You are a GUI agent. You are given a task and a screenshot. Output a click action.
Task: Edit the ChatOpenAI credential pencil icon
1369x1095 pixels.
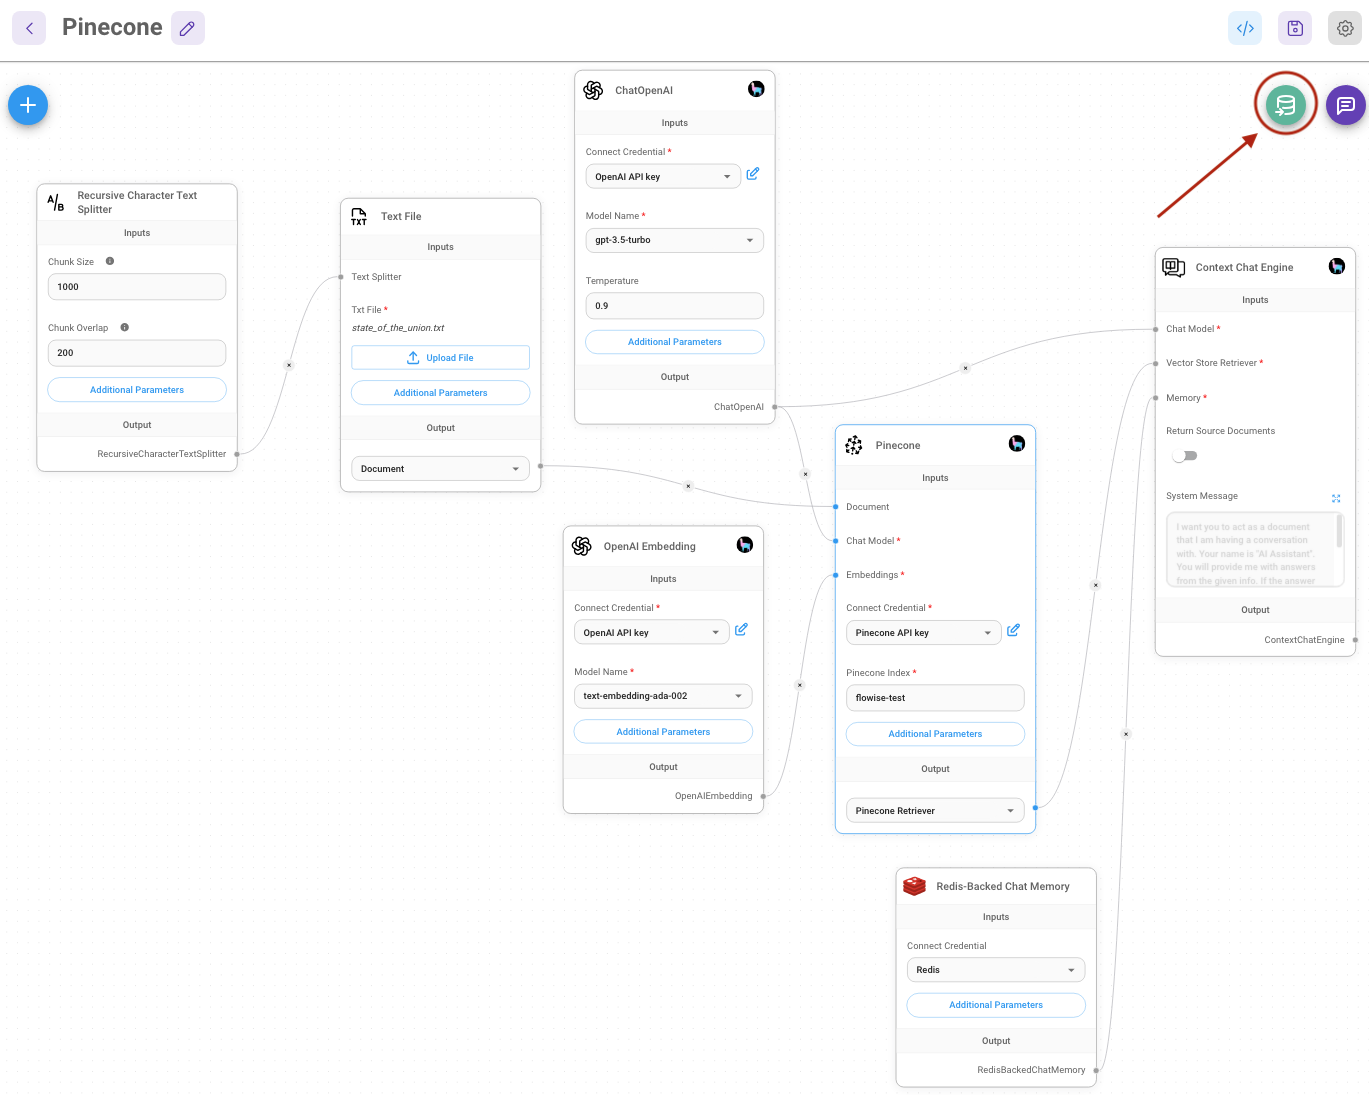(753, 174)
